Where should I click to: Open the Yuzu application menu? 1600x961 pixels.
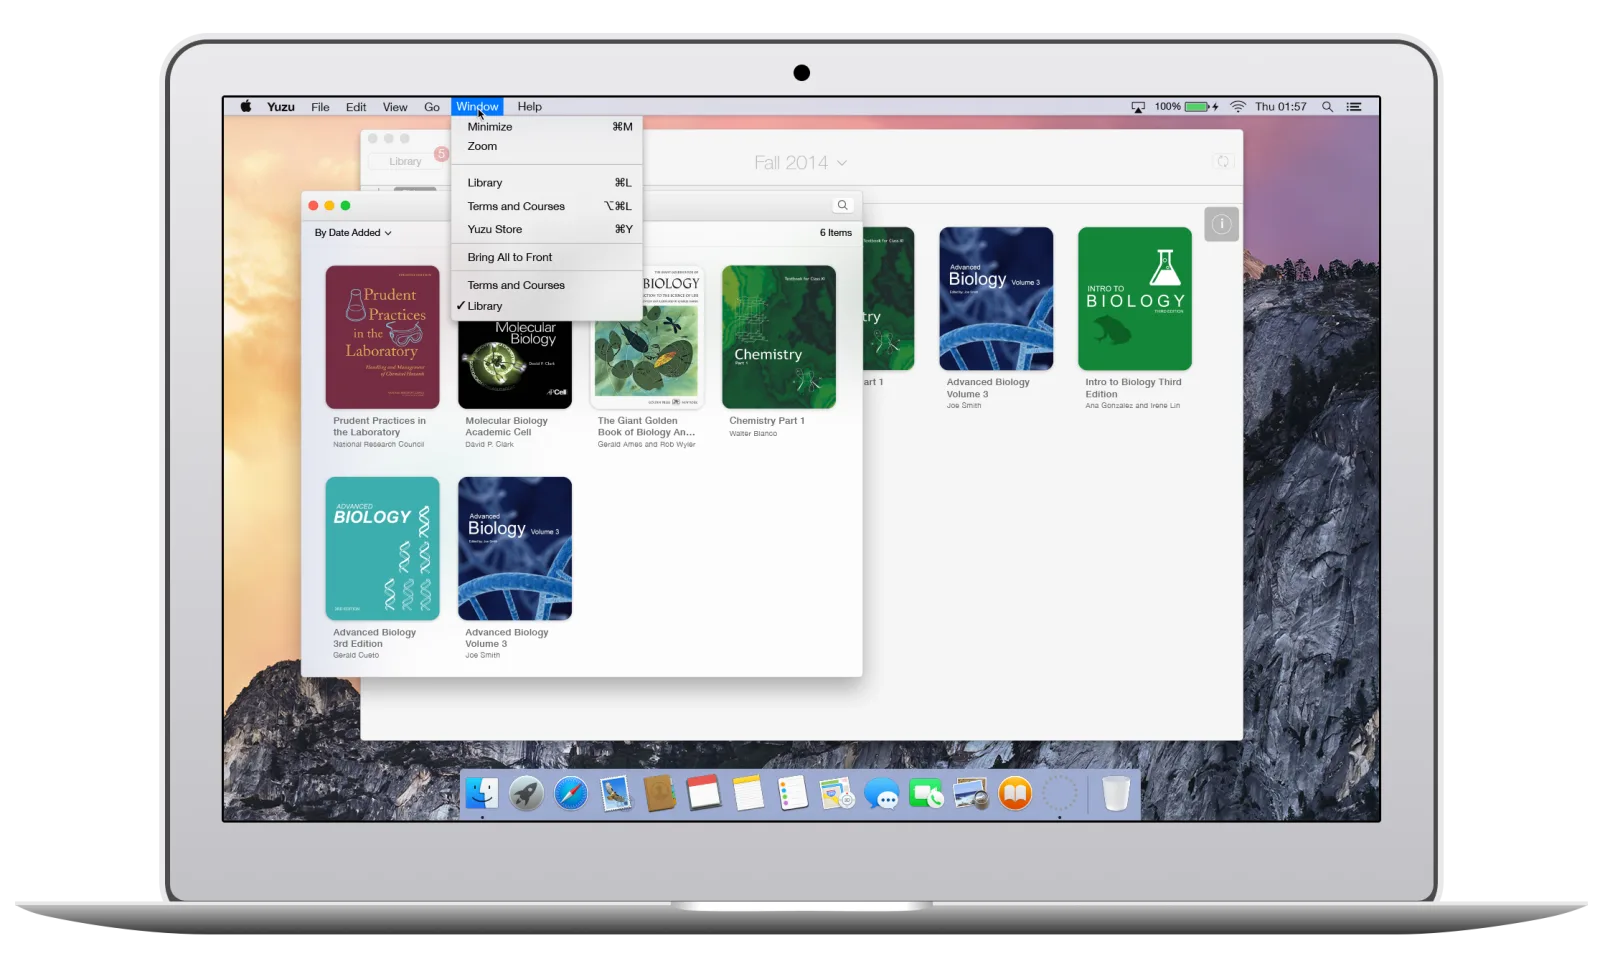point(281,107)
